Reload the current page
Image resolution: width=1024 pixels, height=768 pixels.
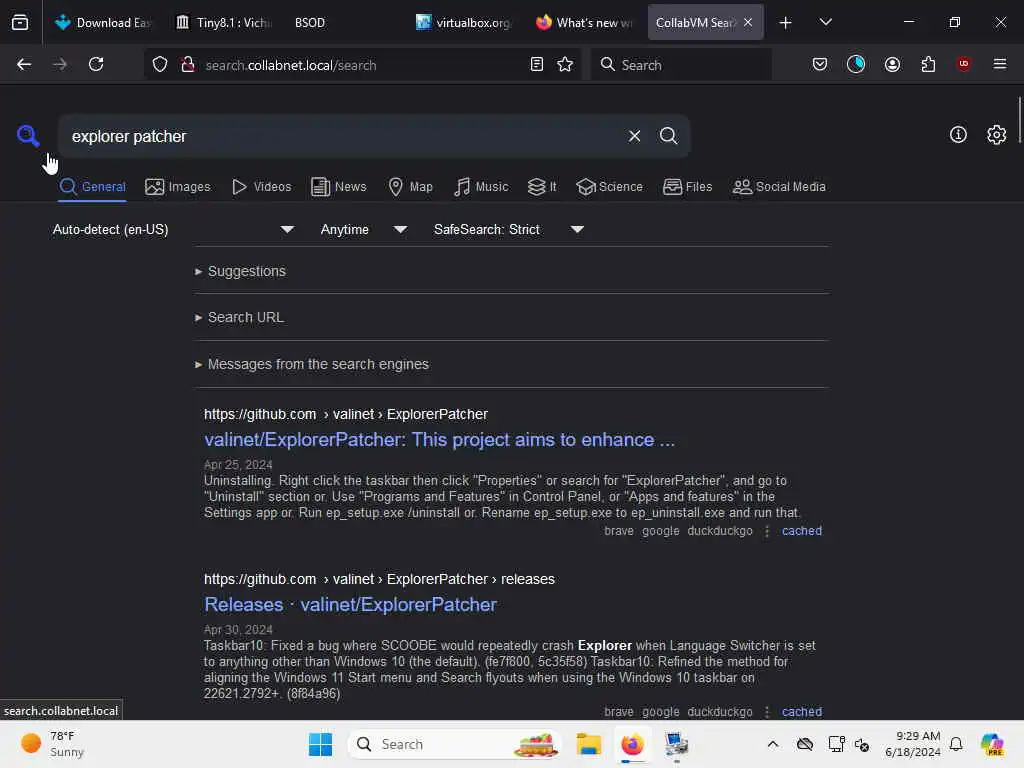96,64
